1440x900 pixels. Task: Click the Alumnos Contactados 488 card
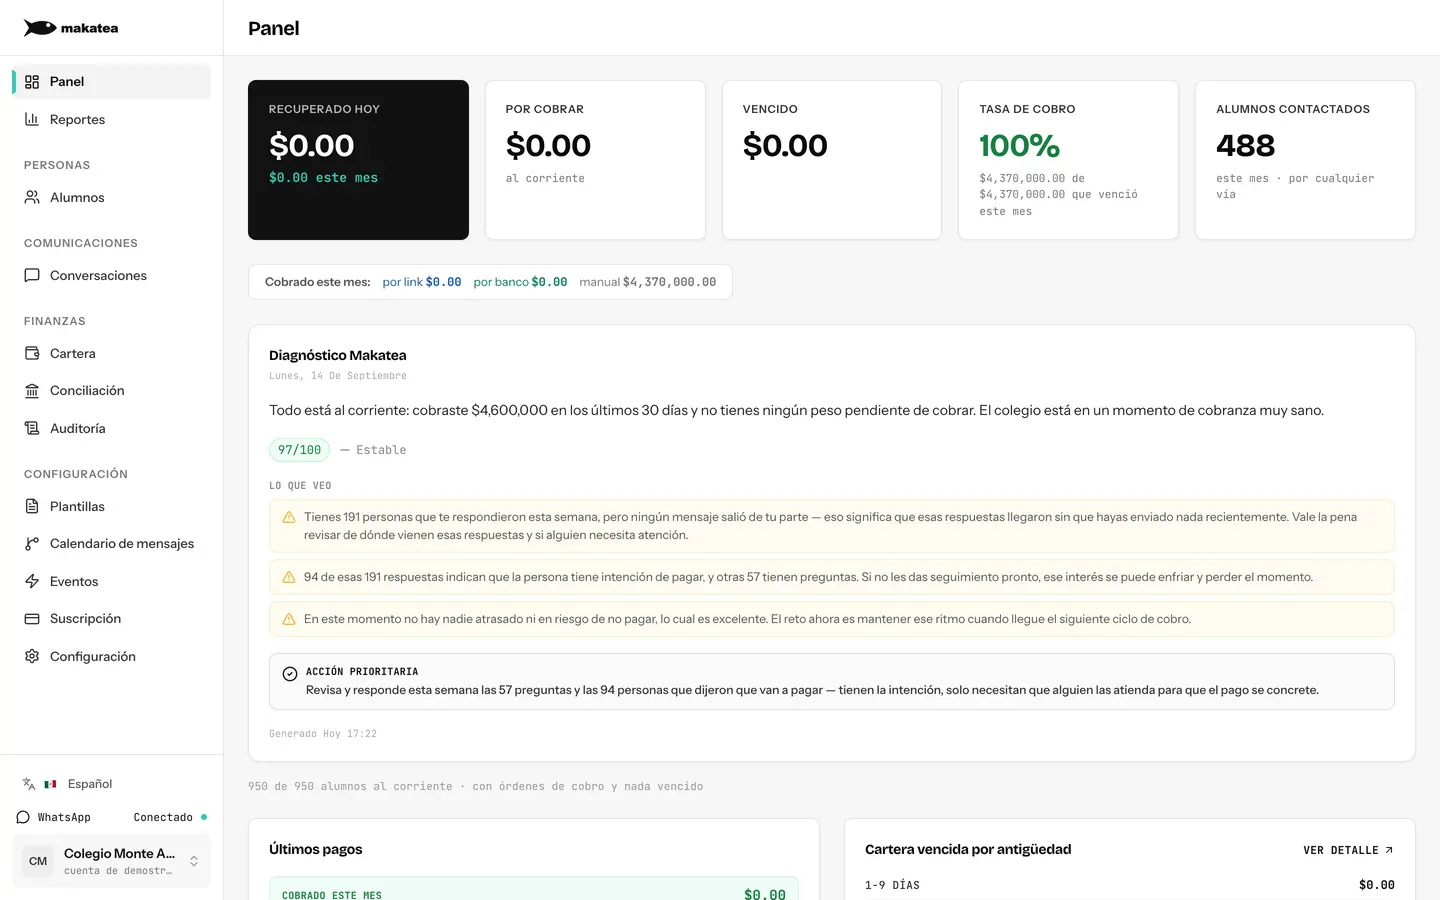tap(1305, 160)
